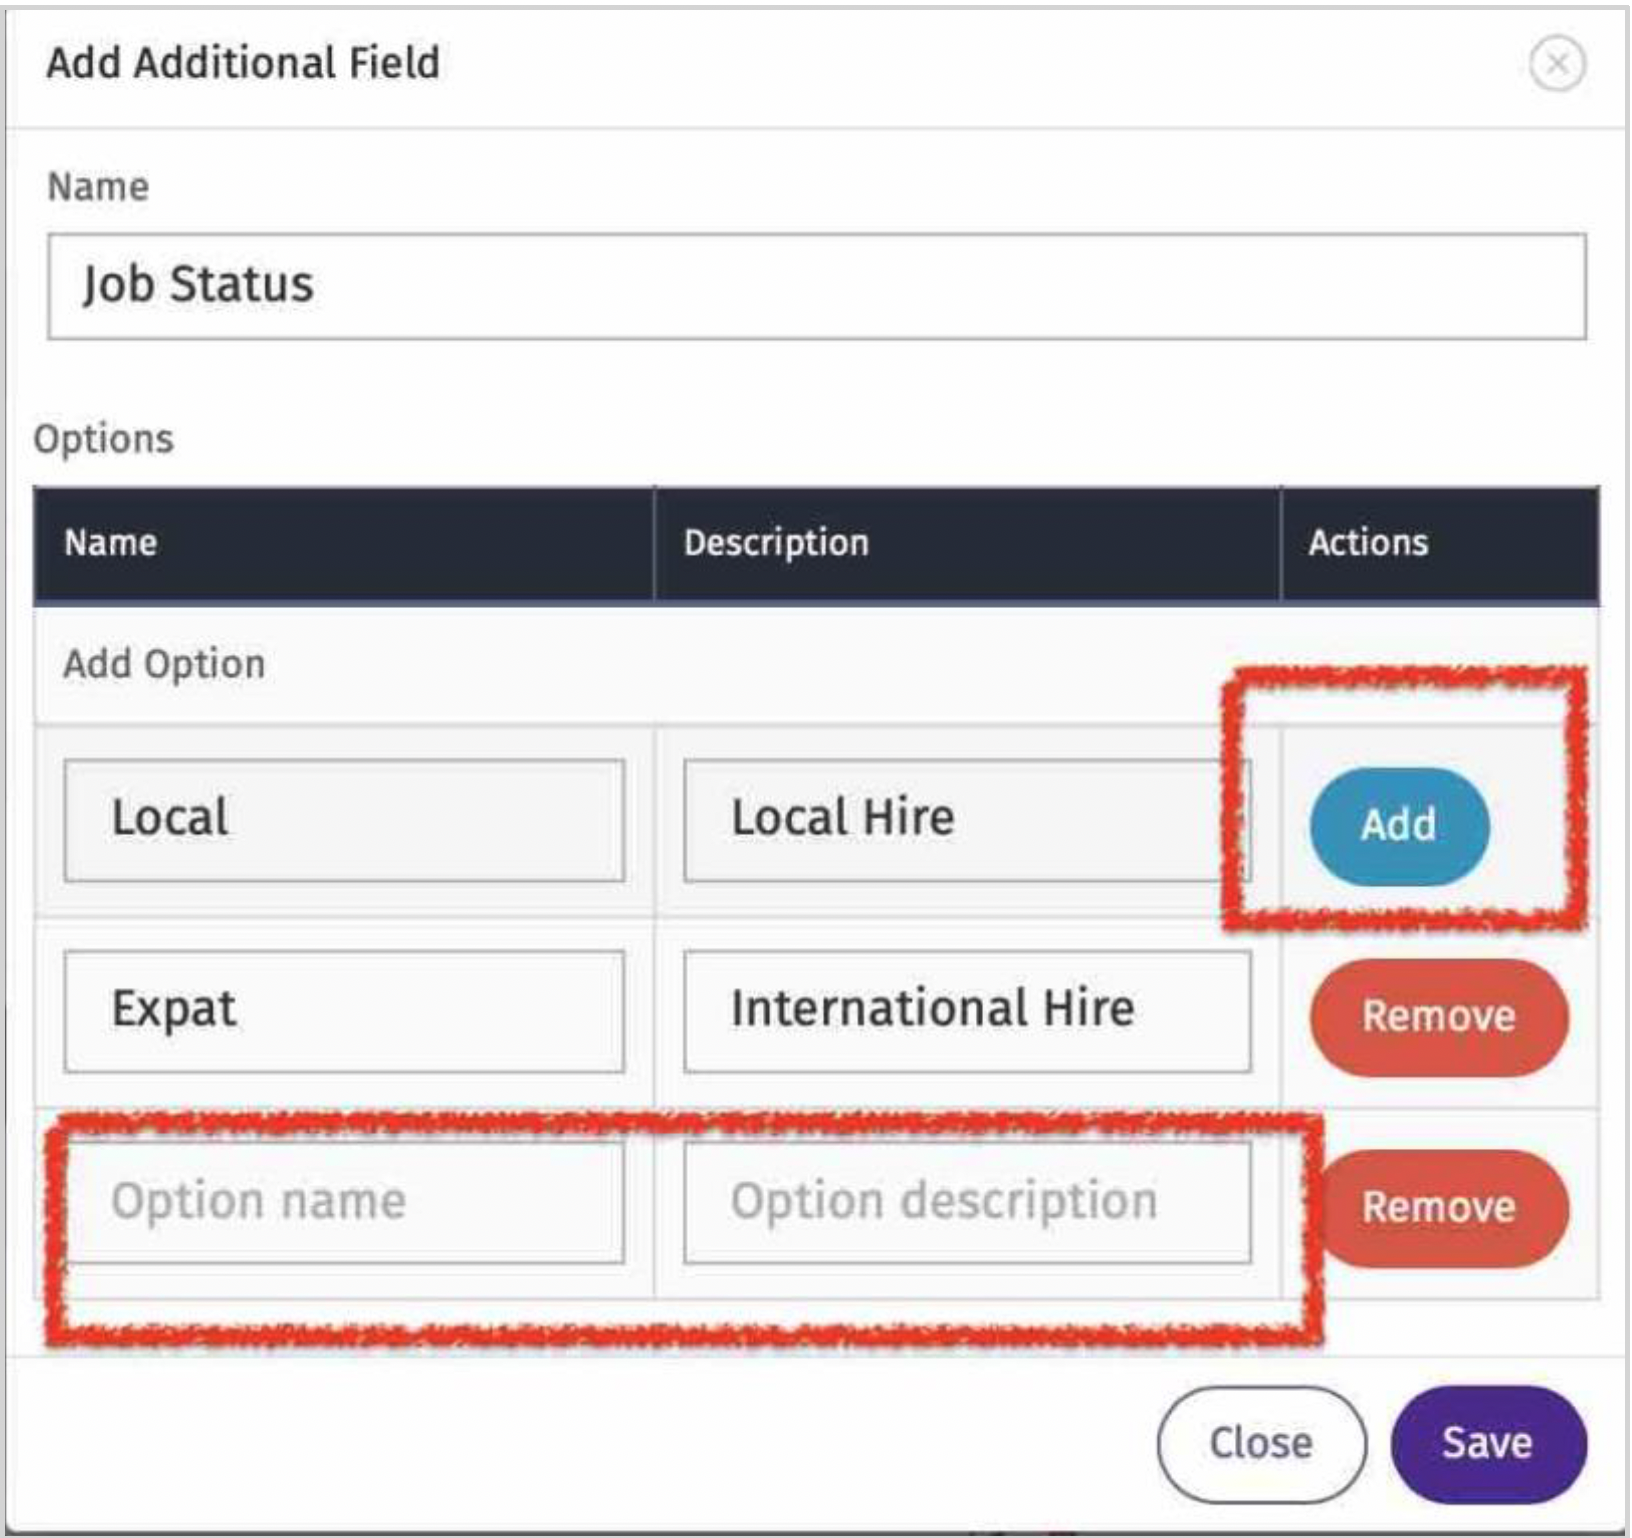
Task: Save the additional field
Action: click(x=1487, y=1443)
